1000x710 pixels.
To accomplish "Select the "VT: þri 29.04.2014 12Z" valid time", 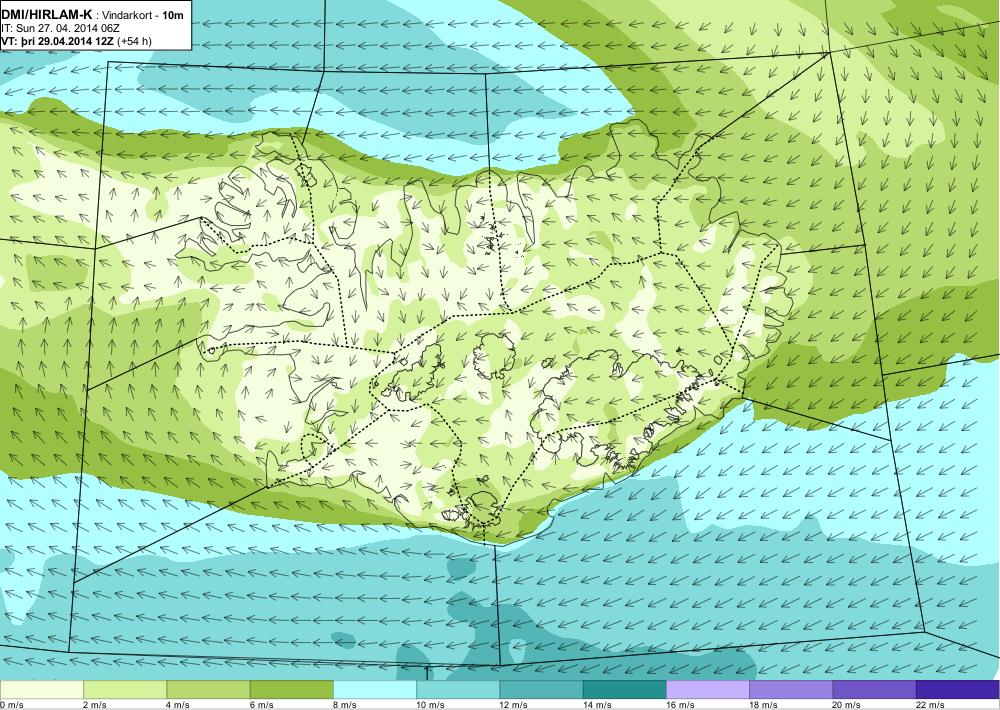I will pos(58,41).
